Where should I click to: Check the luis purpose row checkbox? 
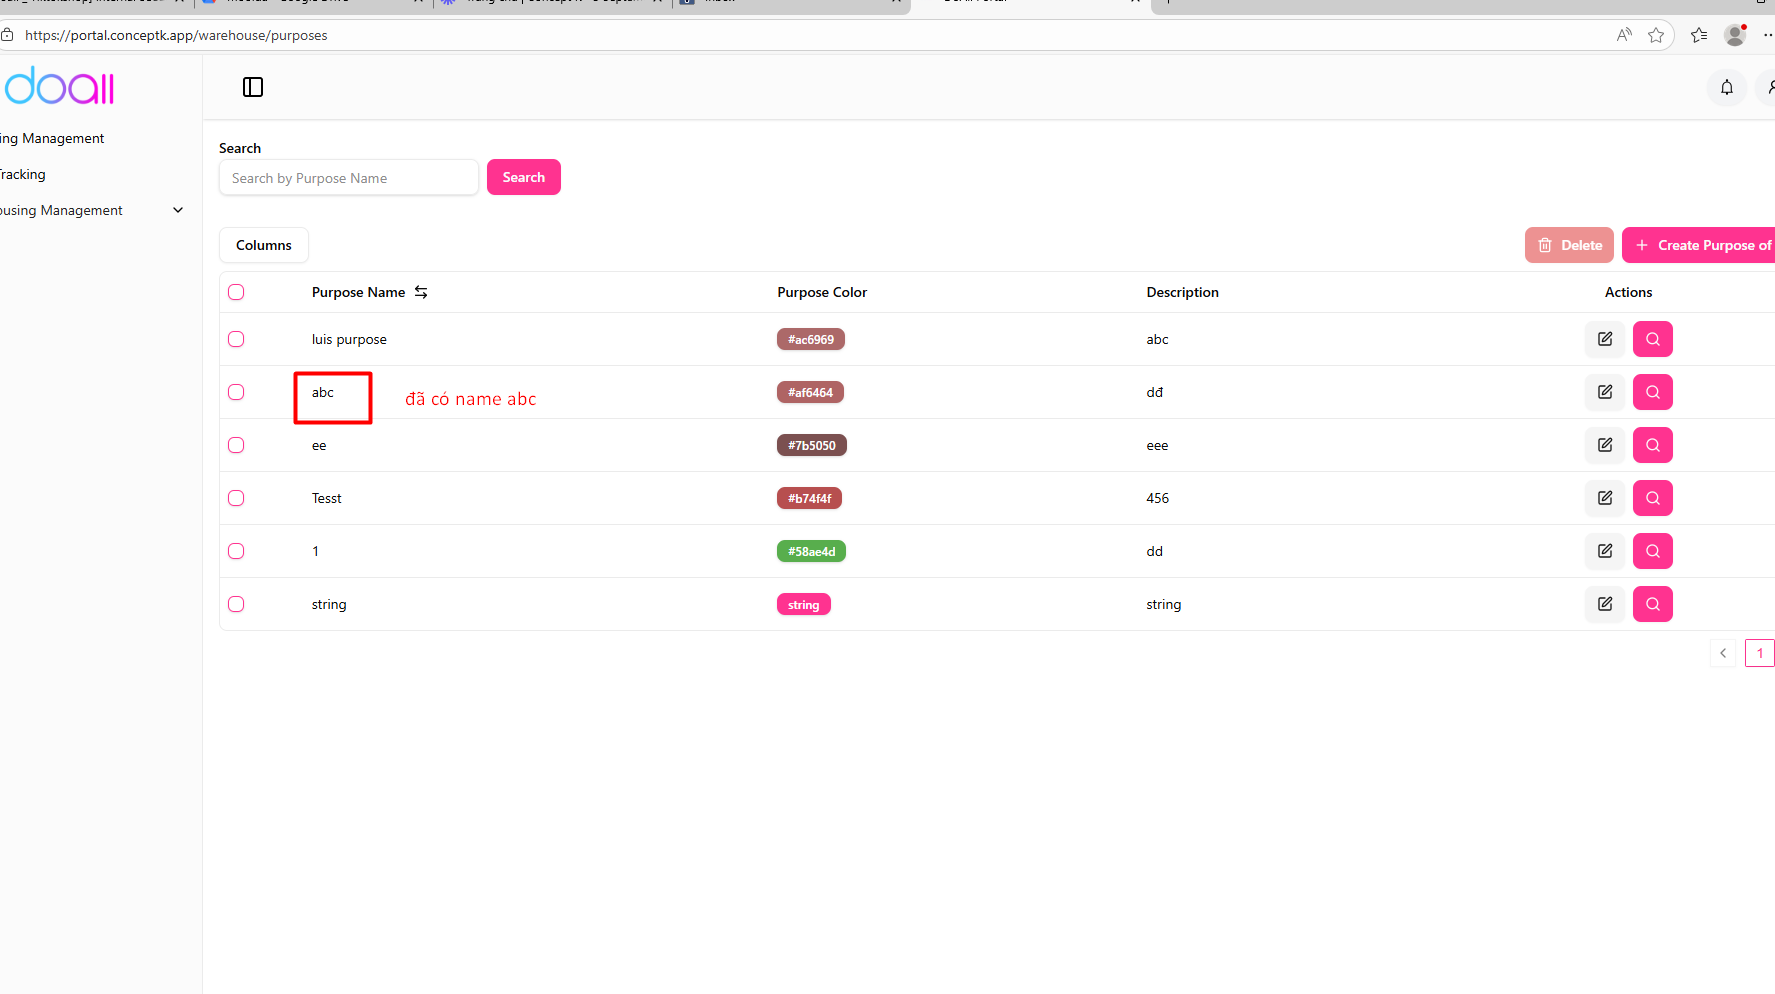pos(236,339)
